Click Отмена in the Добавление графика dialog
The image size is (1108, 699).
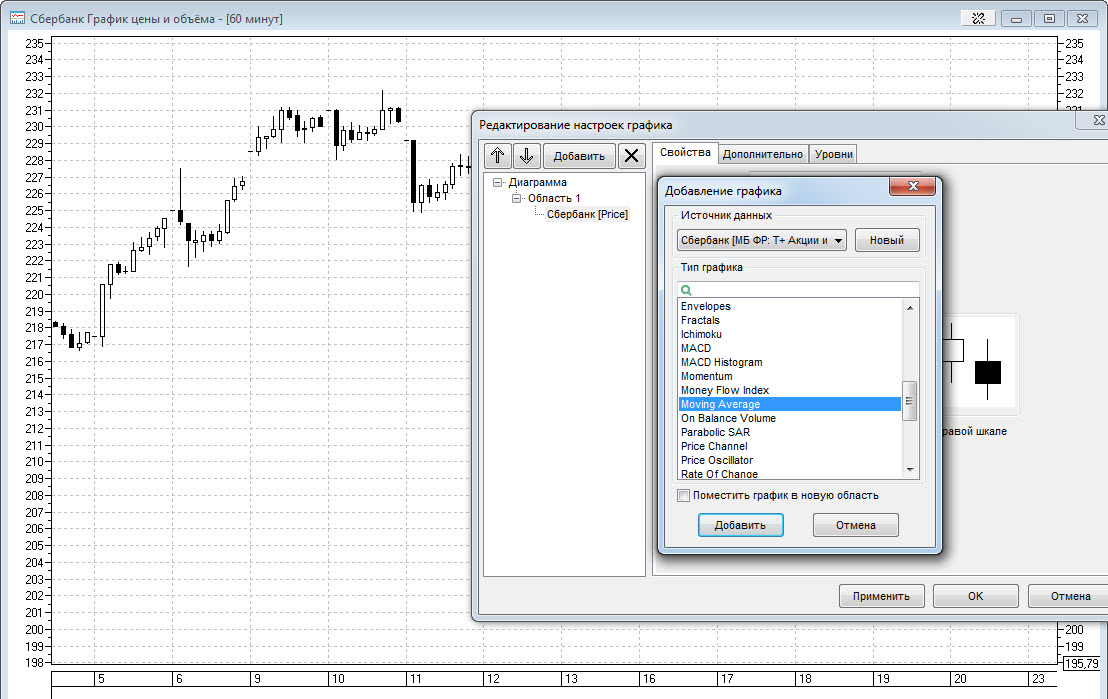pos(856,525)
